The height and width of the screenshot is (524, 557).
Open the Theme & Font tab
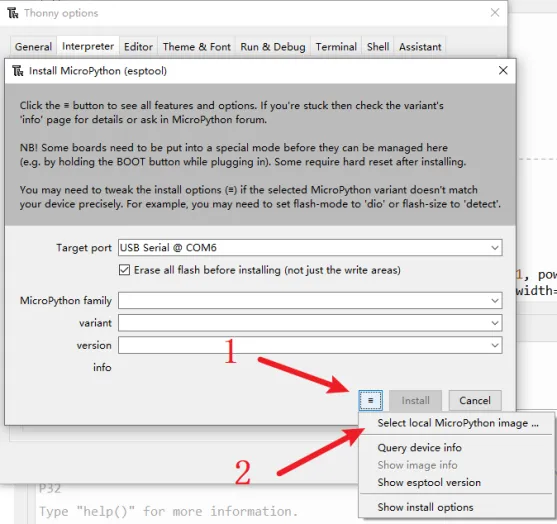(x=196, y=47)
